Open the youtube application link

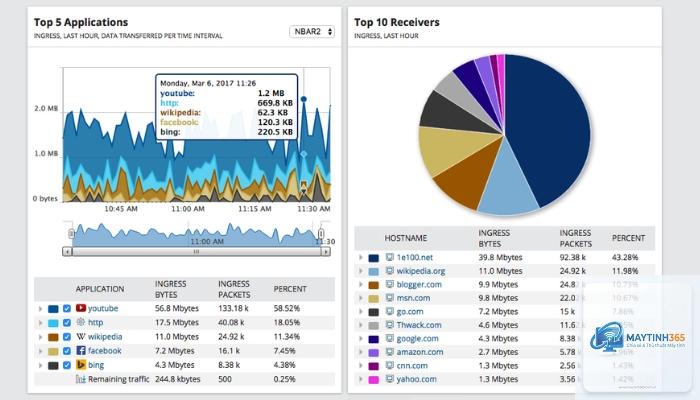[x=103, y=308]
